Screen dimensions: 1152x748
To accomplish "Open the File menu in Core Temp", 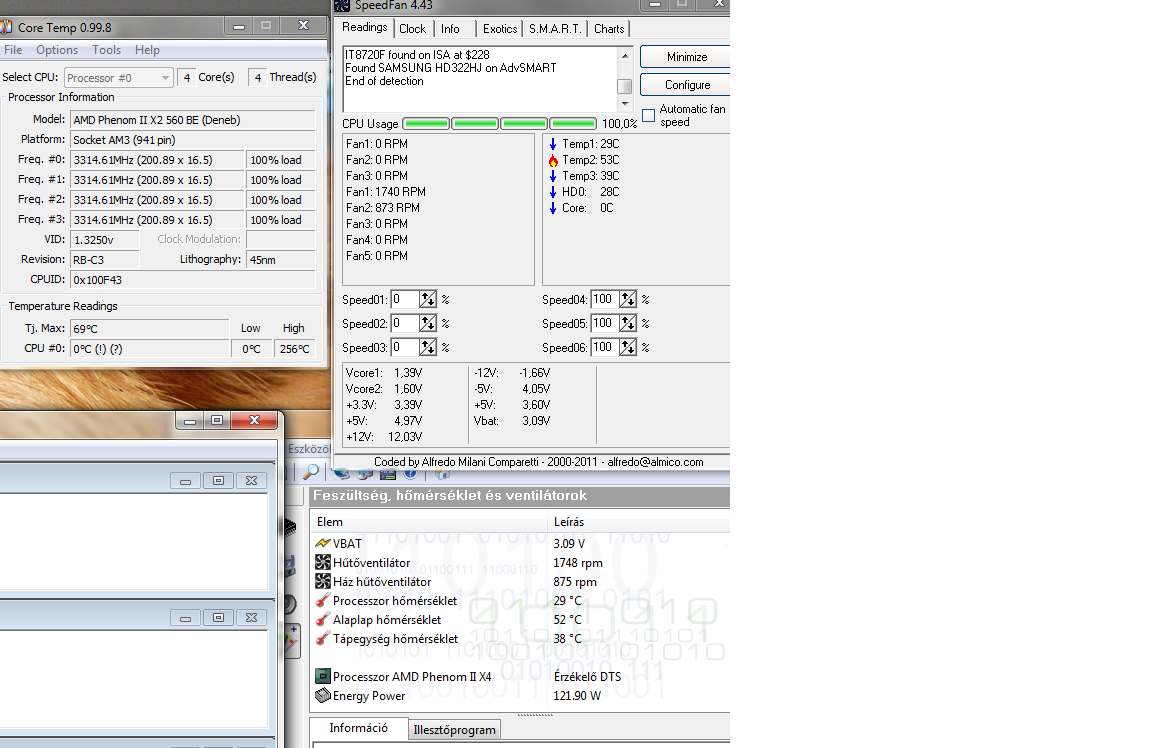I will tap(13, 50).
